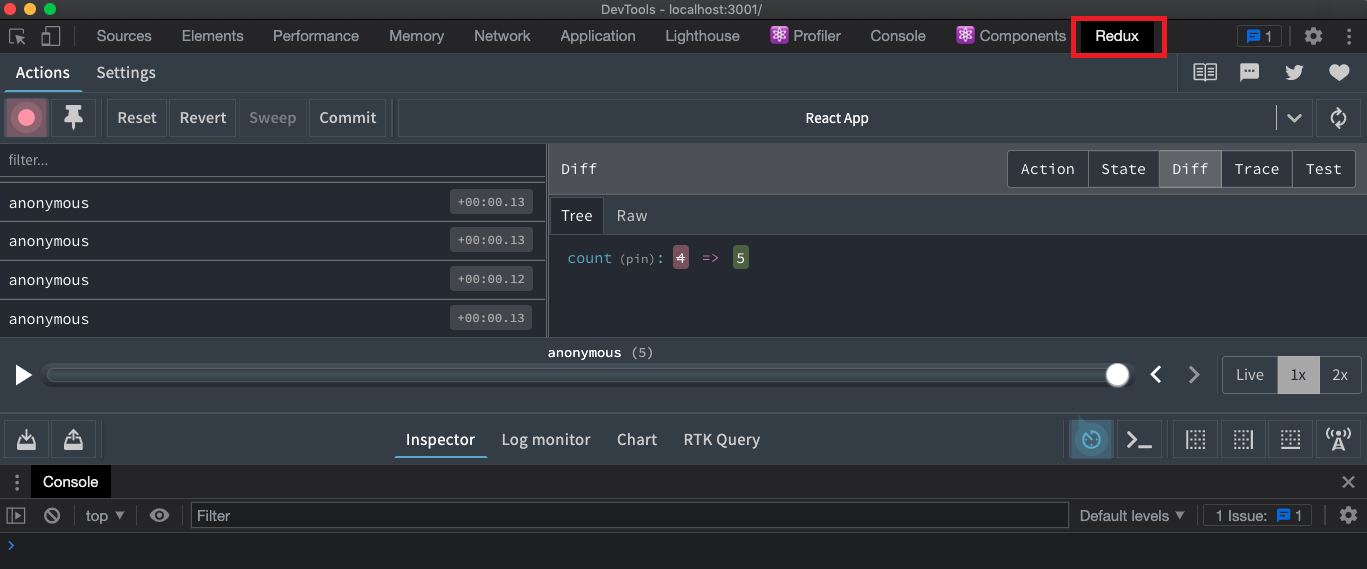Select the inspect element cursor icon

click(17, 36)
